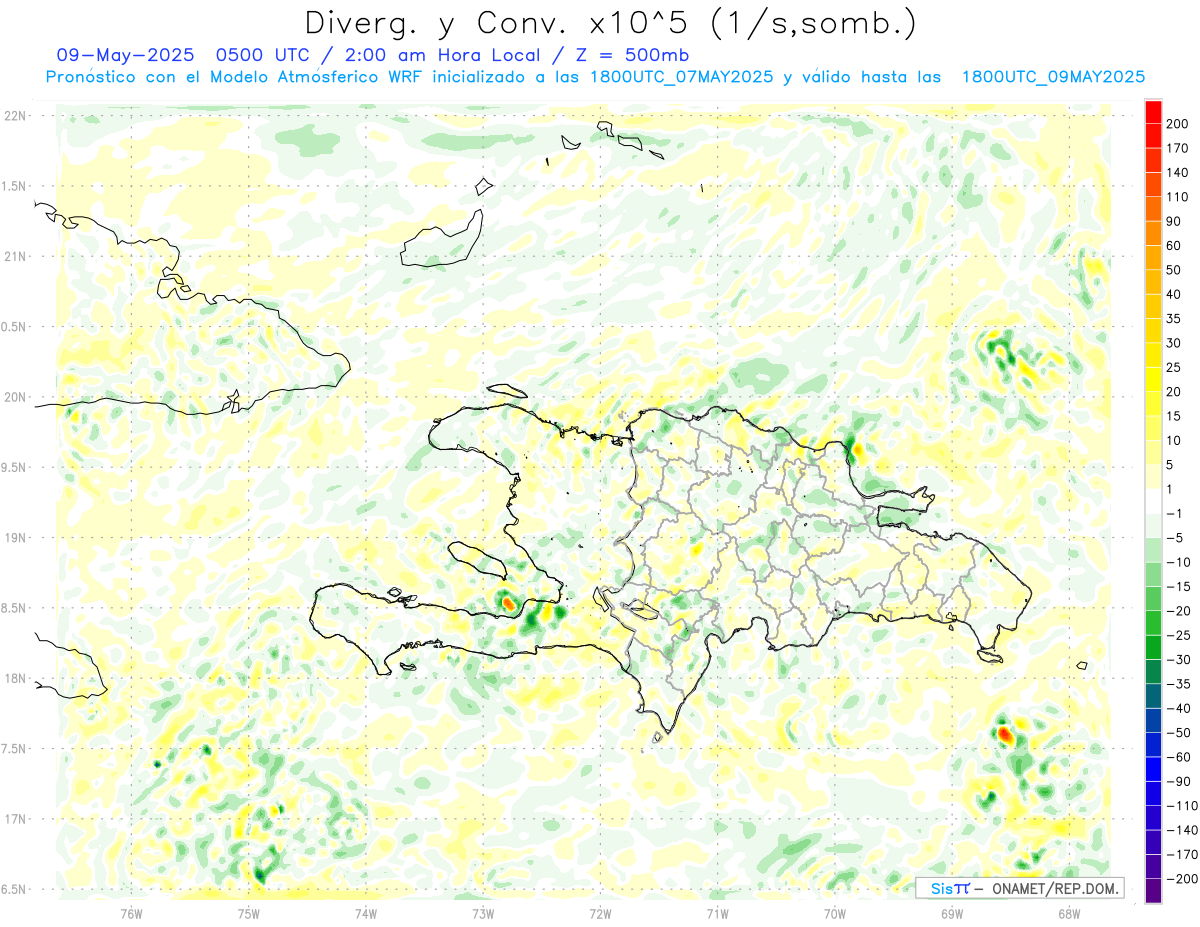Click the '1800UTC_07MAY2025' initialization time
The width and height of the screenshot is (1200, 927).
pyautogui.click(x=681, y=77)
